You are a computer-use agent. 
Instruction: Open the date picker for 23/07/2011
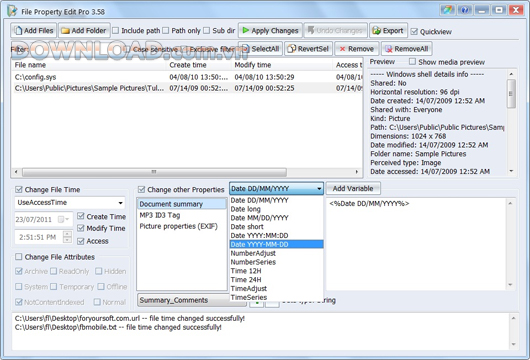(63, 219)
